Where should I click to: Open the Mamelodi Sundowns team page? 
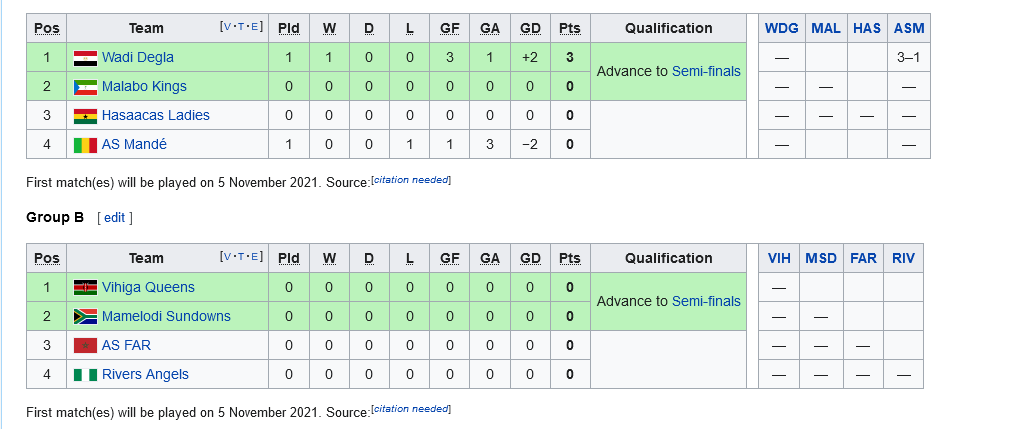pos(166,317)
